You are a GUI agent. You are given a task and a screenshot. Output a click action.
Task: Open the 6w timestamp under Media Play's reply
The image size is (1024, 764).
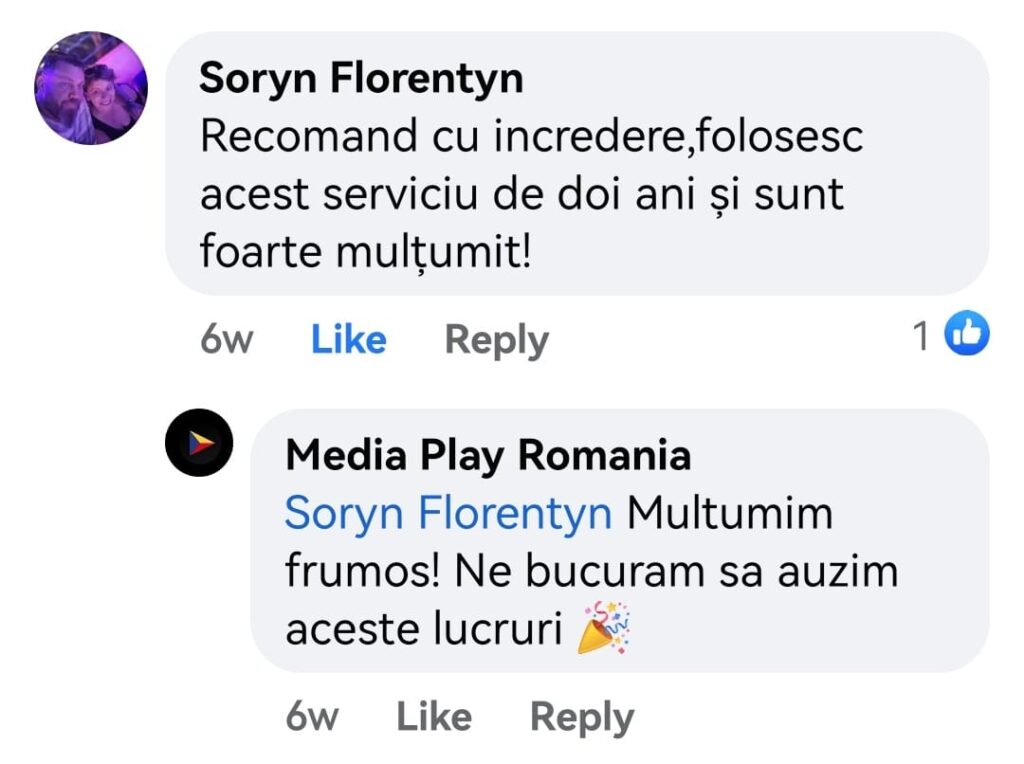point(311,716)
